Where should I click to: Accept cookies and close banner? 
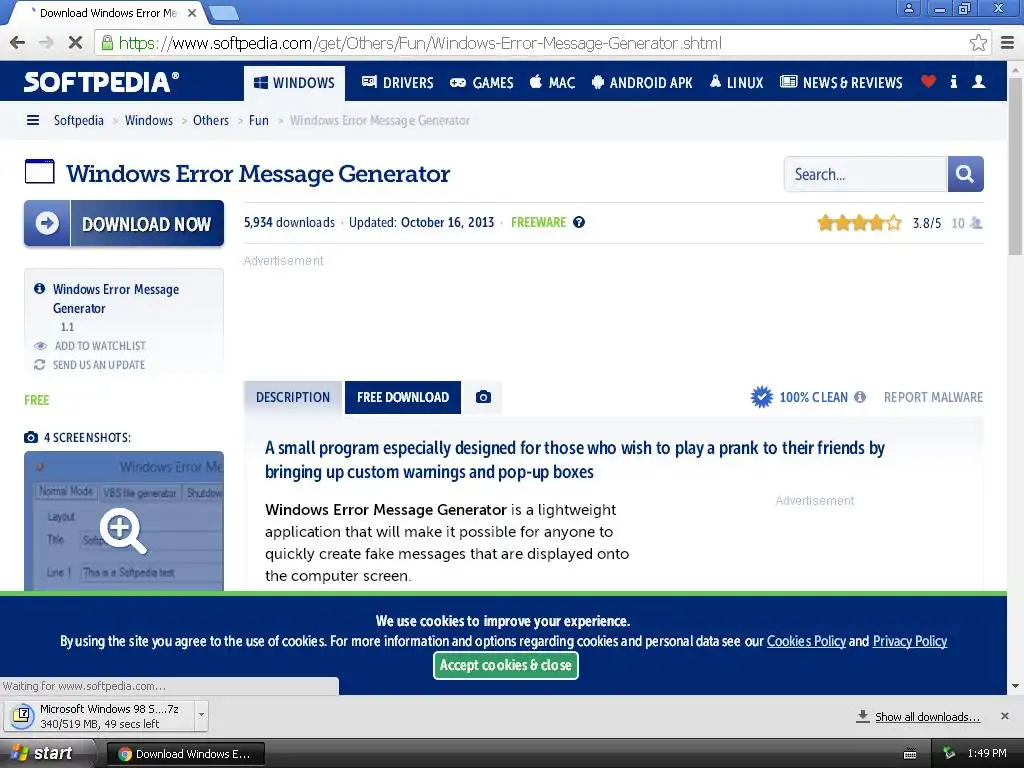tap(505, 665)
